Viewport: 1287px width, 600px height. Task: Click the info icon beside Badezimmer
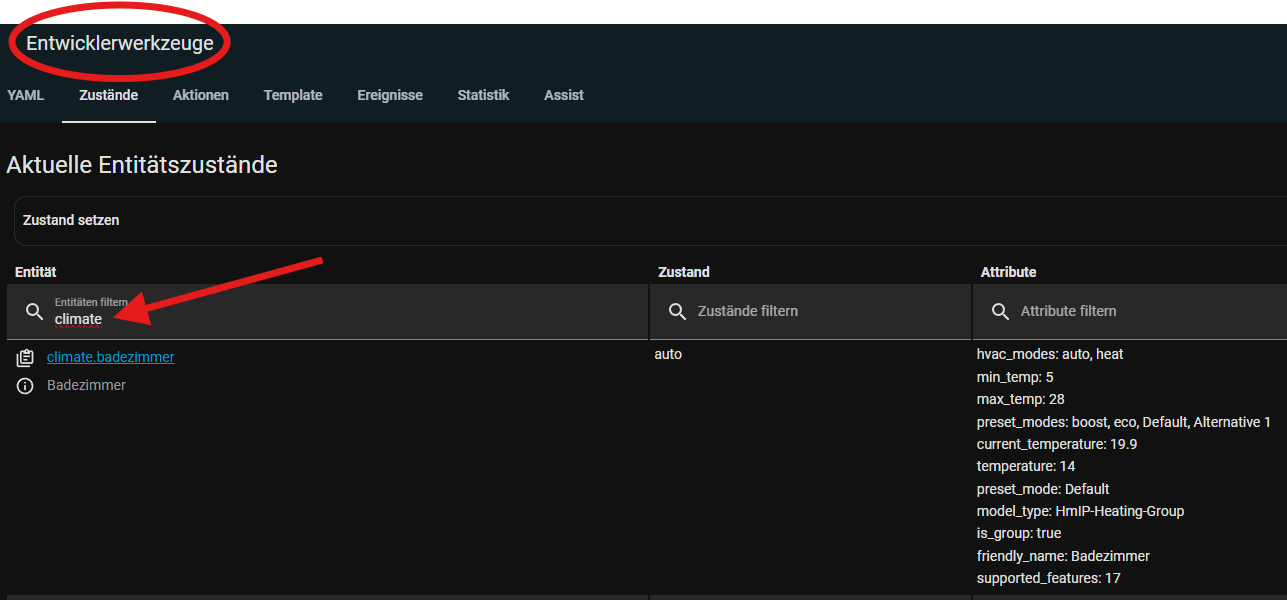(26, 386)
